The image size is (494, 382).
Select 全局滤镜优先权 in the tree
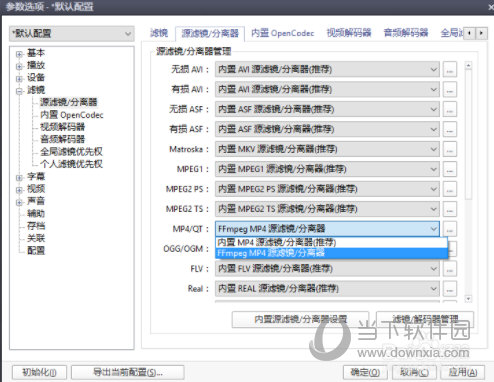(x=71, y=152)
